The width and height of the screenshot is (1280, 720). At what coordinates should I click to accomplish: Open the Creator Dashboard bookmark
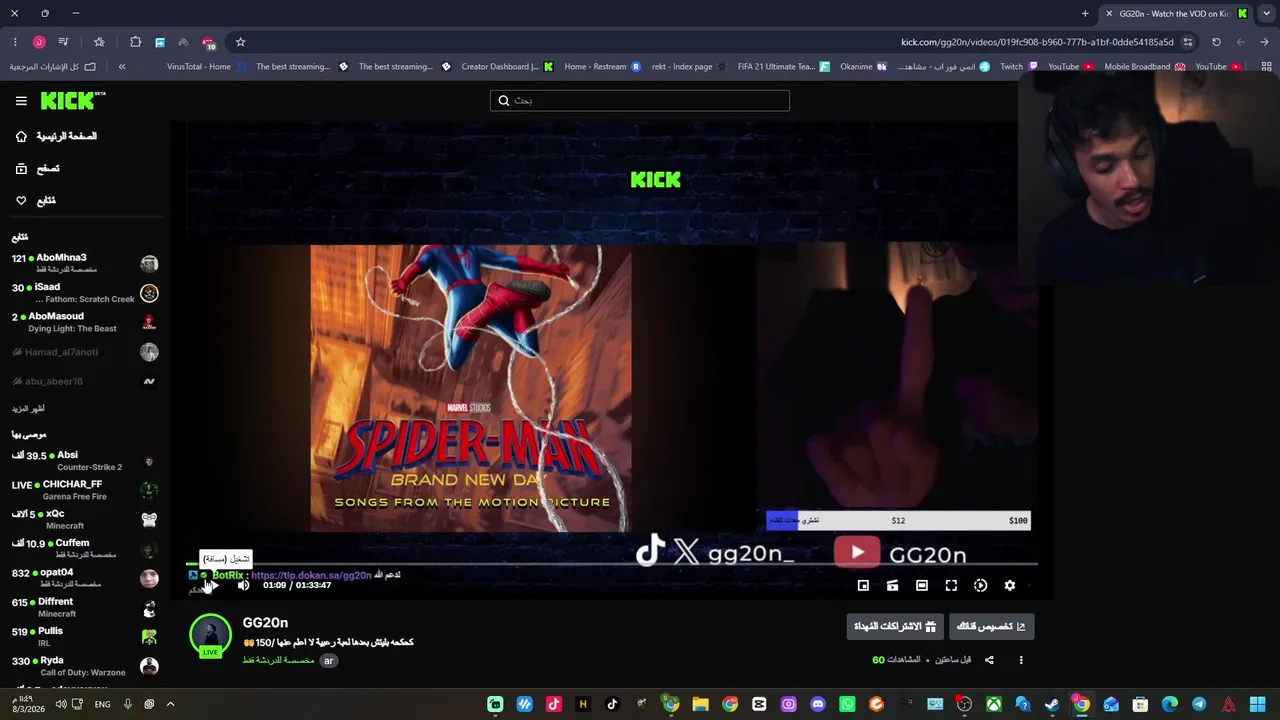[x=507, y=67]
